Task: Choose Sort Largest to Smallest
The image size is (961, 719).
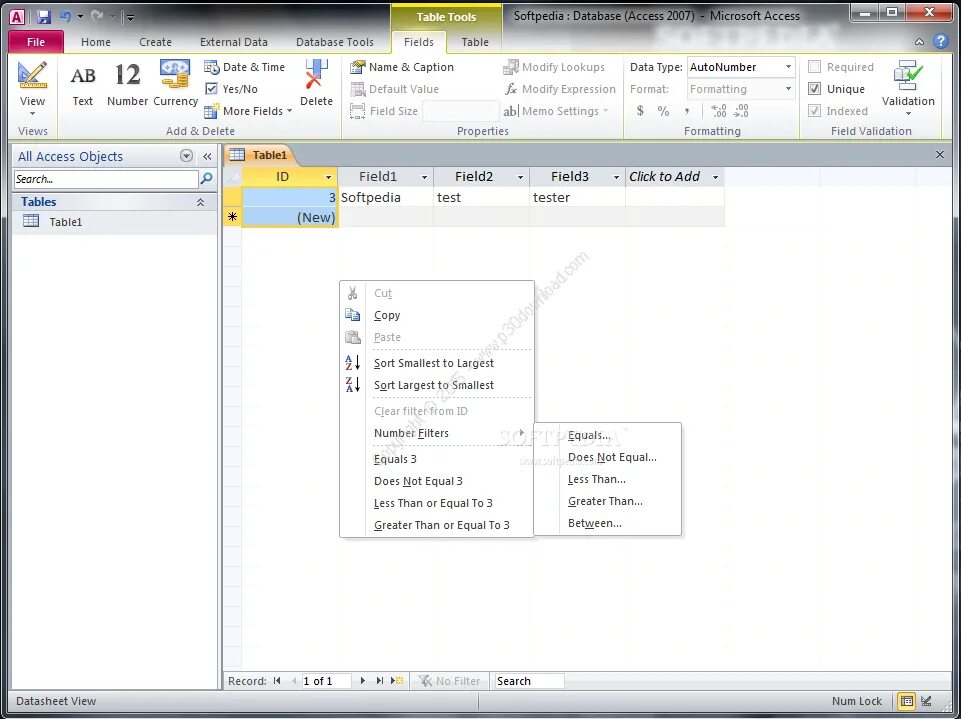Action: tap(434, 385)
